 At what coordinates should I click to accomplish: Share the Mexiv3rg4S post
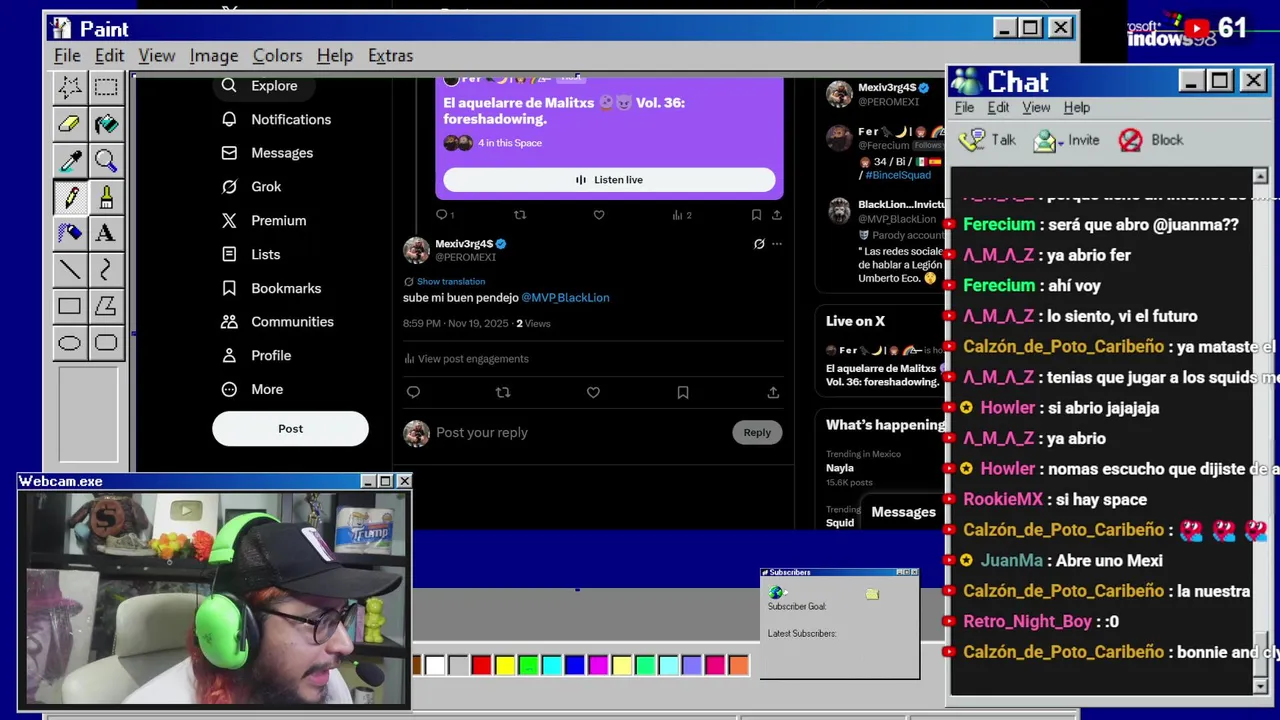point(773,392)
